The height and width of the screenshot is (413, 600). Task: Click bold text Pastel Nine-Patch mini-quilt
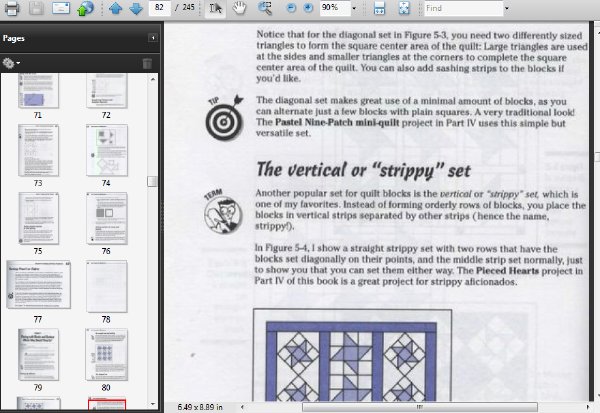[337, 122]
